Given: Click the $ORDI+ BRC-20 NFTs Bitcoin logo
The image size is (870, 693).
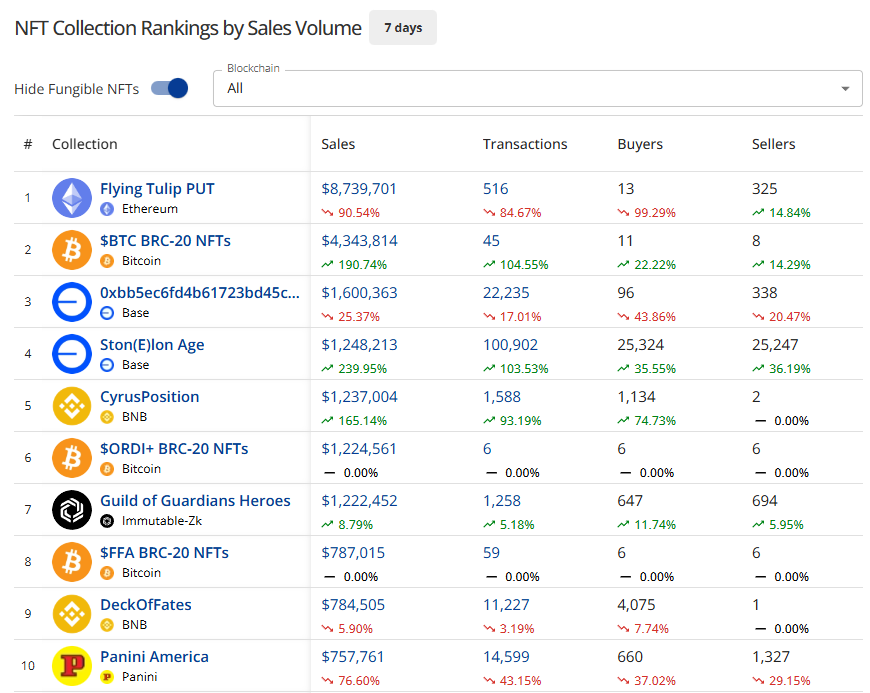Looking at the screenshot, I should tap(72, 458).
